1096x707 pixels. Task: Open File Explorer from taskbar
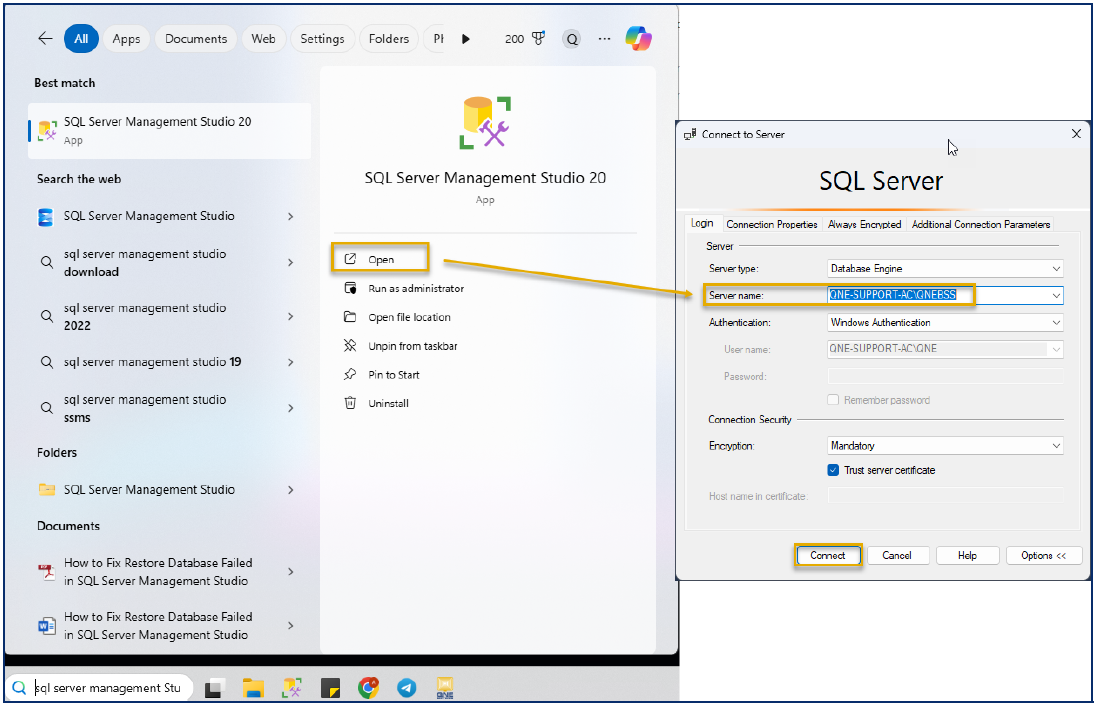[x=253, y=688]
